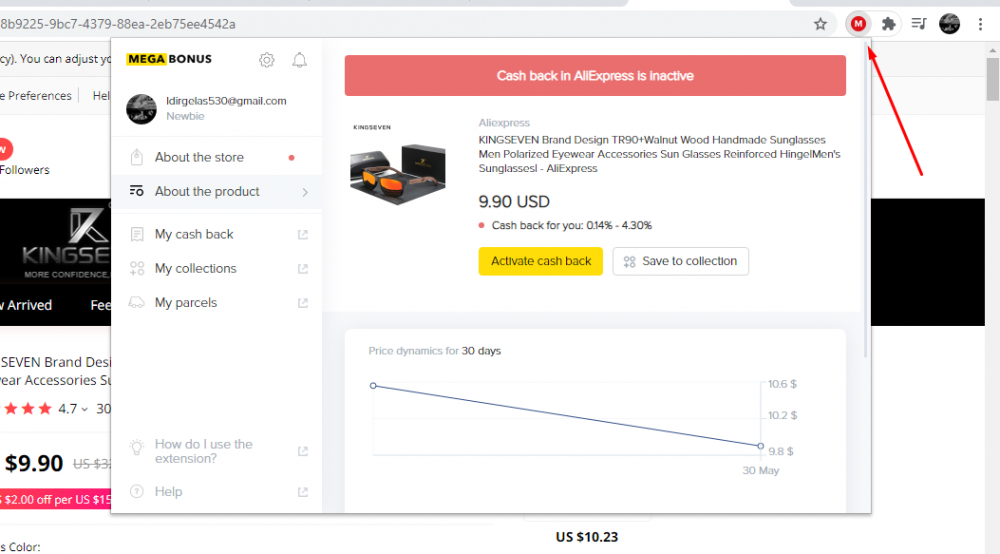Click external link icon beside My cash back
This screenshot has height=554, width=1000.
[303, 235]
